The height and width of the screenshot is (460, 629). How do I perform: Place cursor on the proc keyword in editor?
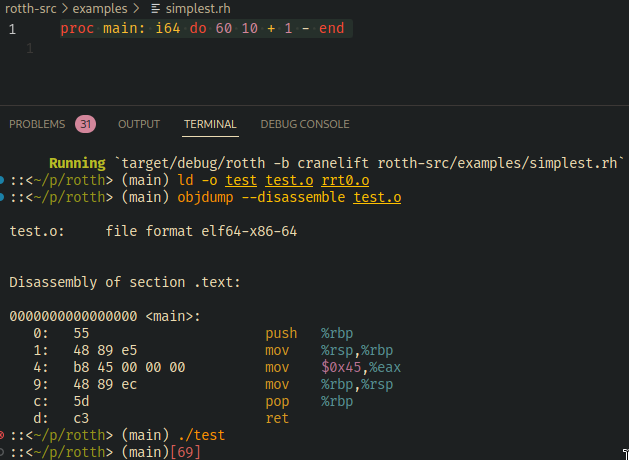click(76, 29)
